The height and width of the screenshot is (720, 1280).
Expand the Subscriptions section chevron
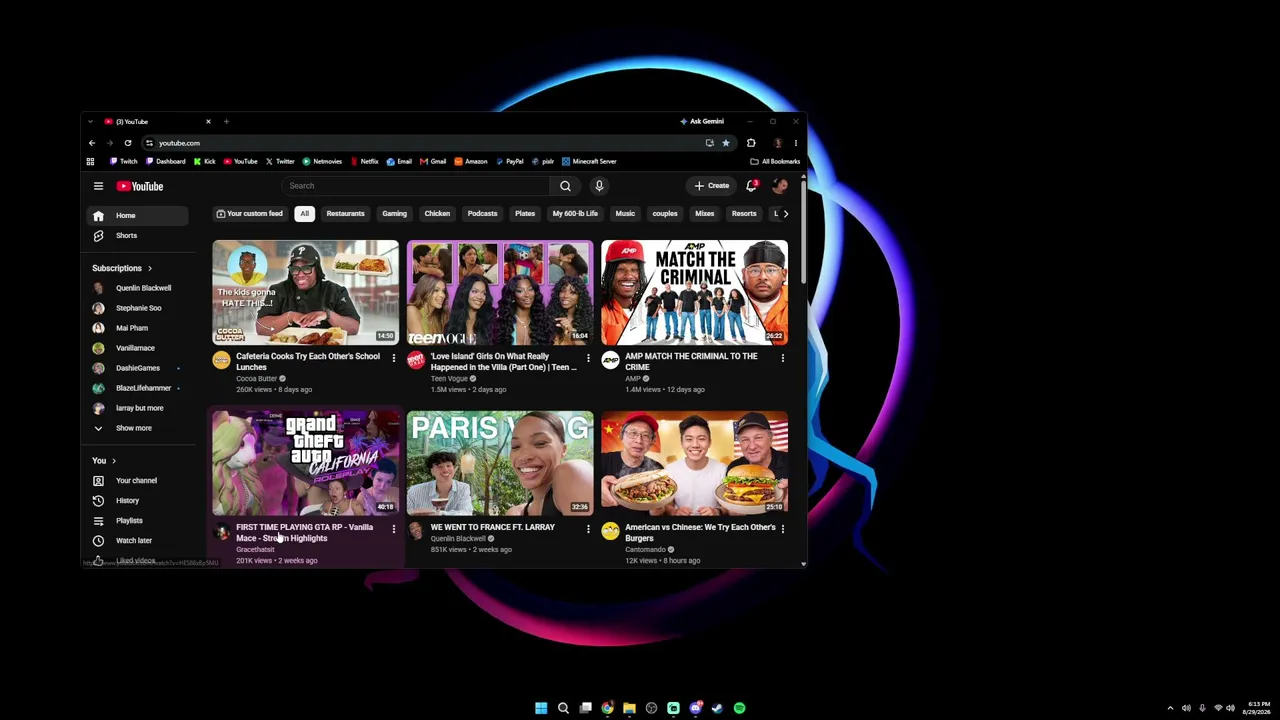pos(150,268)
